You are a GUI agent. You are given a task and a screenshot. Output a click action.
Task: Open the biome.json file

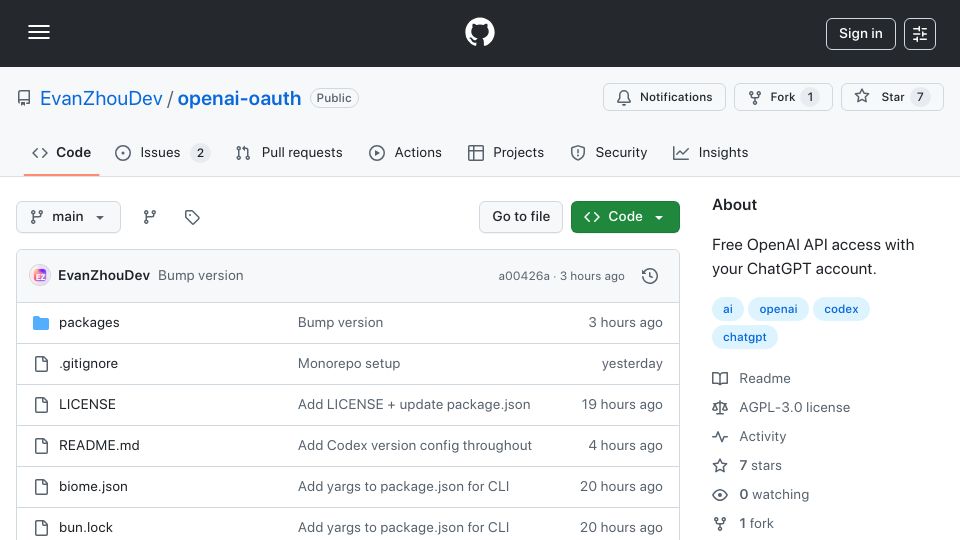(93, 487)
